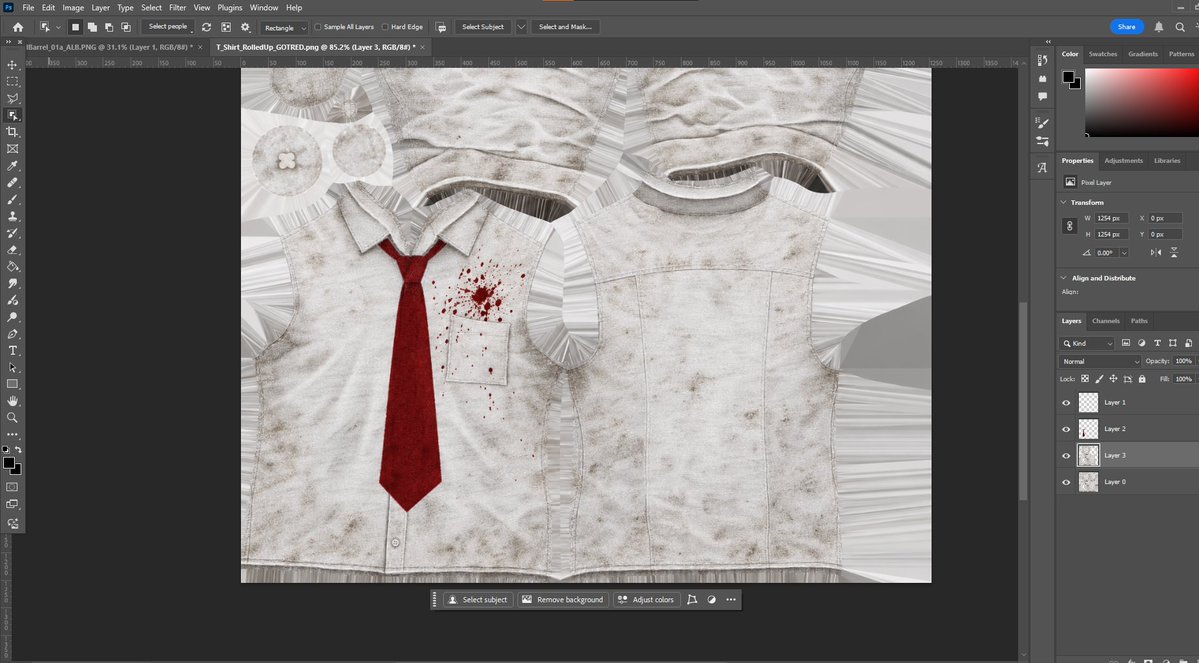Switch to the Adjustments tab
Screen dimensions: 1199x663
[x=1123, y=161]
